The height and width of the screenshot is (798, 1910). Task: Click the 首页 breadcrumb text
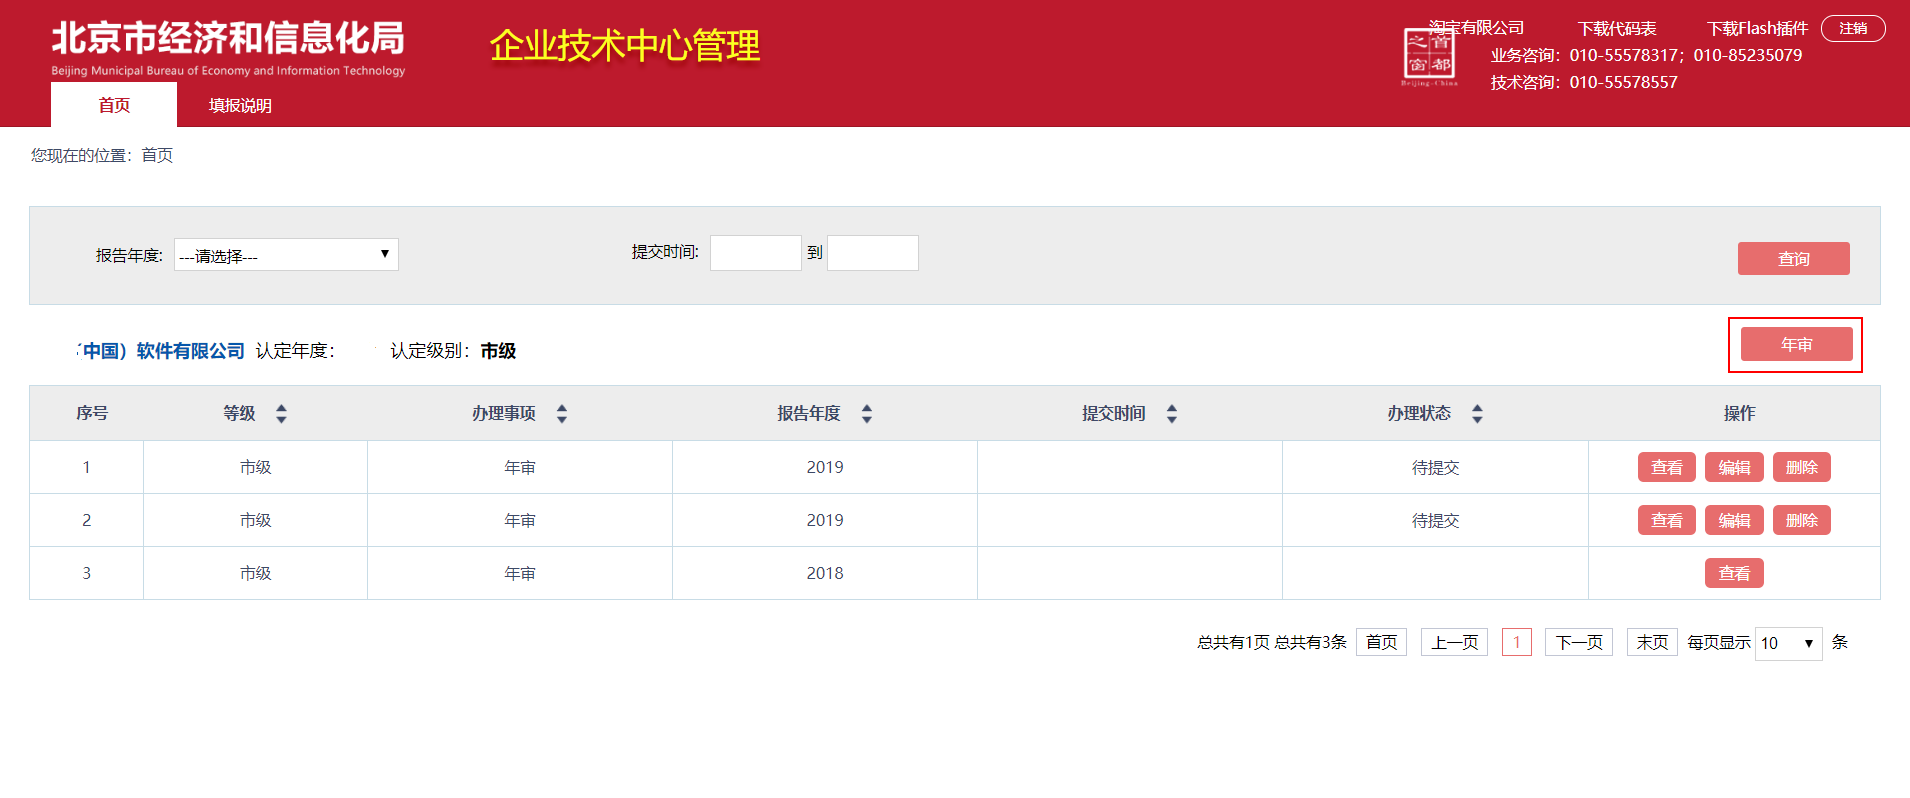157,155
